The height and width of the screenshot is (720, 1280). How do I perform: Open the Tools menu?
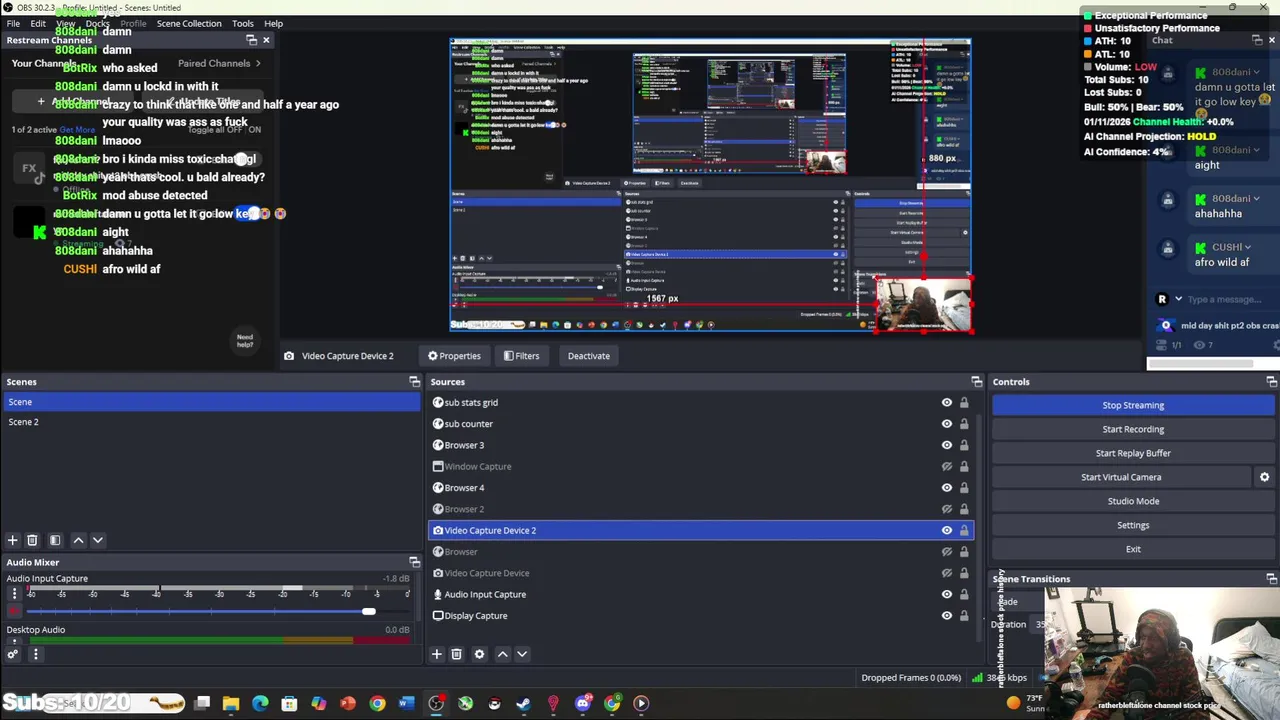point(243,23)
